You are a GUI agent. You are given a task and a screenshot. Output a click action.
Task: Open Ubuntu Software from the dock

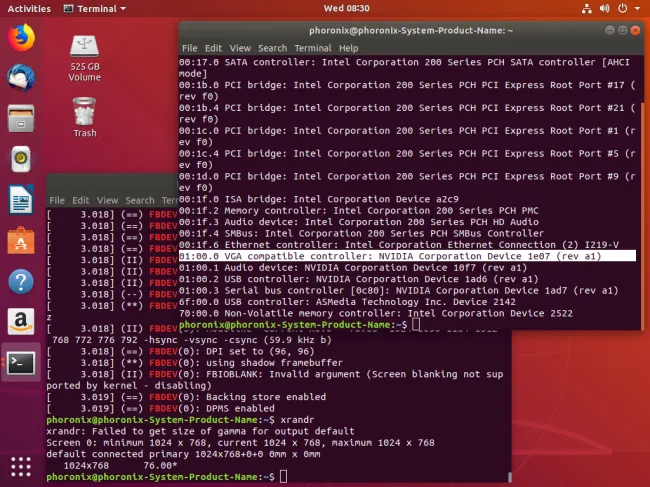tap(21, 240)
